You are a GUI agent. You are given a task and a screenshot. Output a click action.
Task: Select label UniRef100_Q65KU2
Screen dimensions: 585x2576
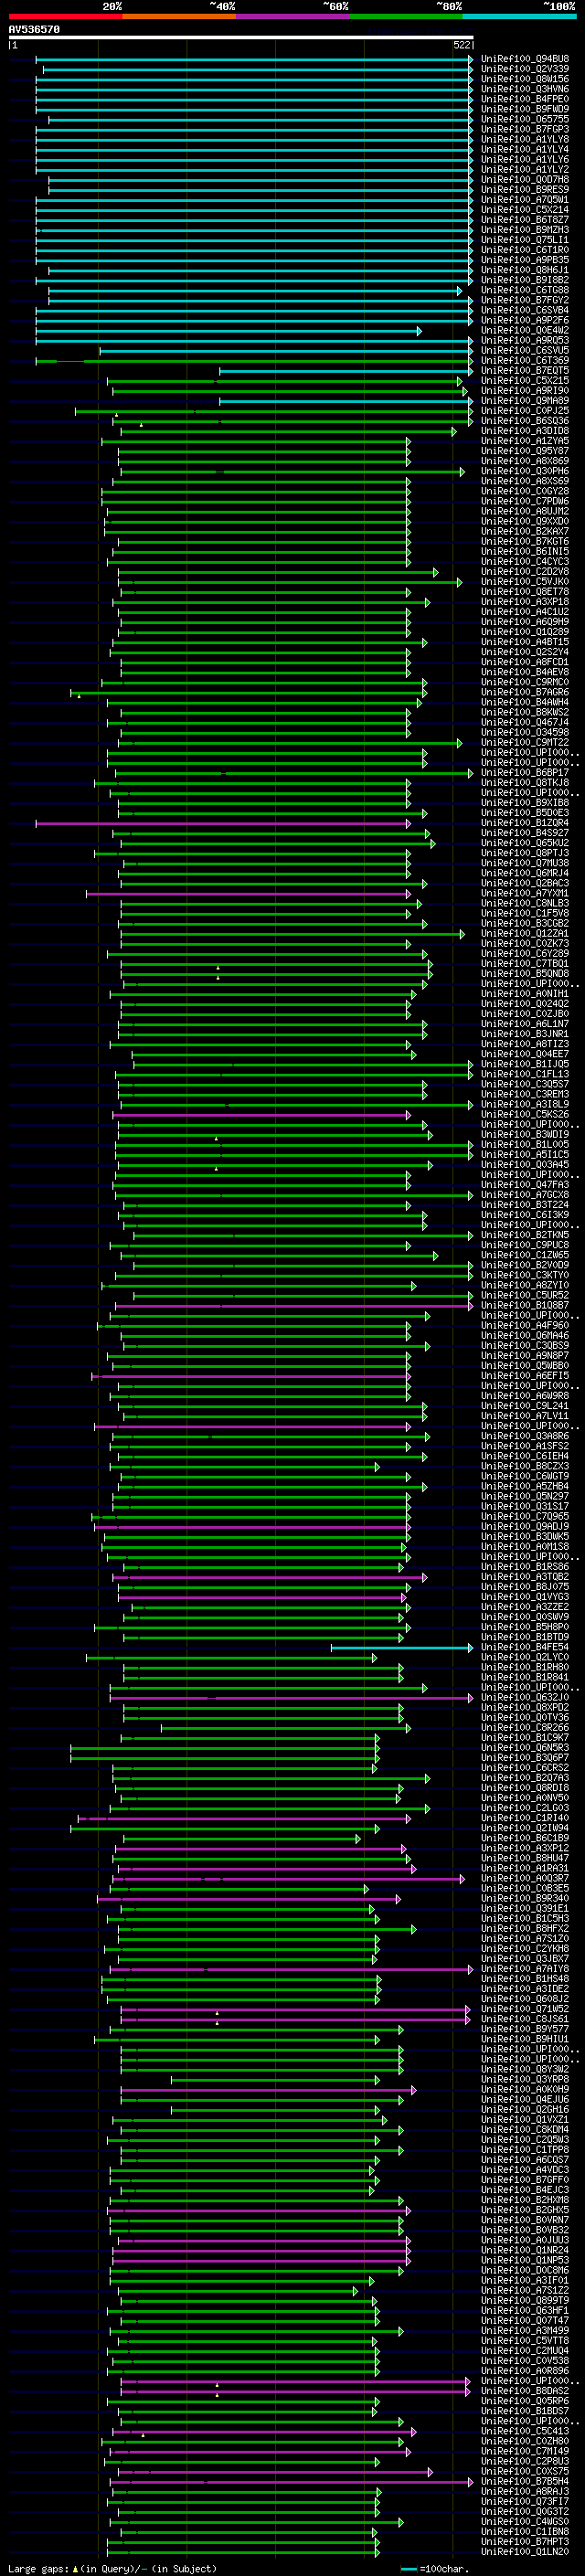point(525,844)
